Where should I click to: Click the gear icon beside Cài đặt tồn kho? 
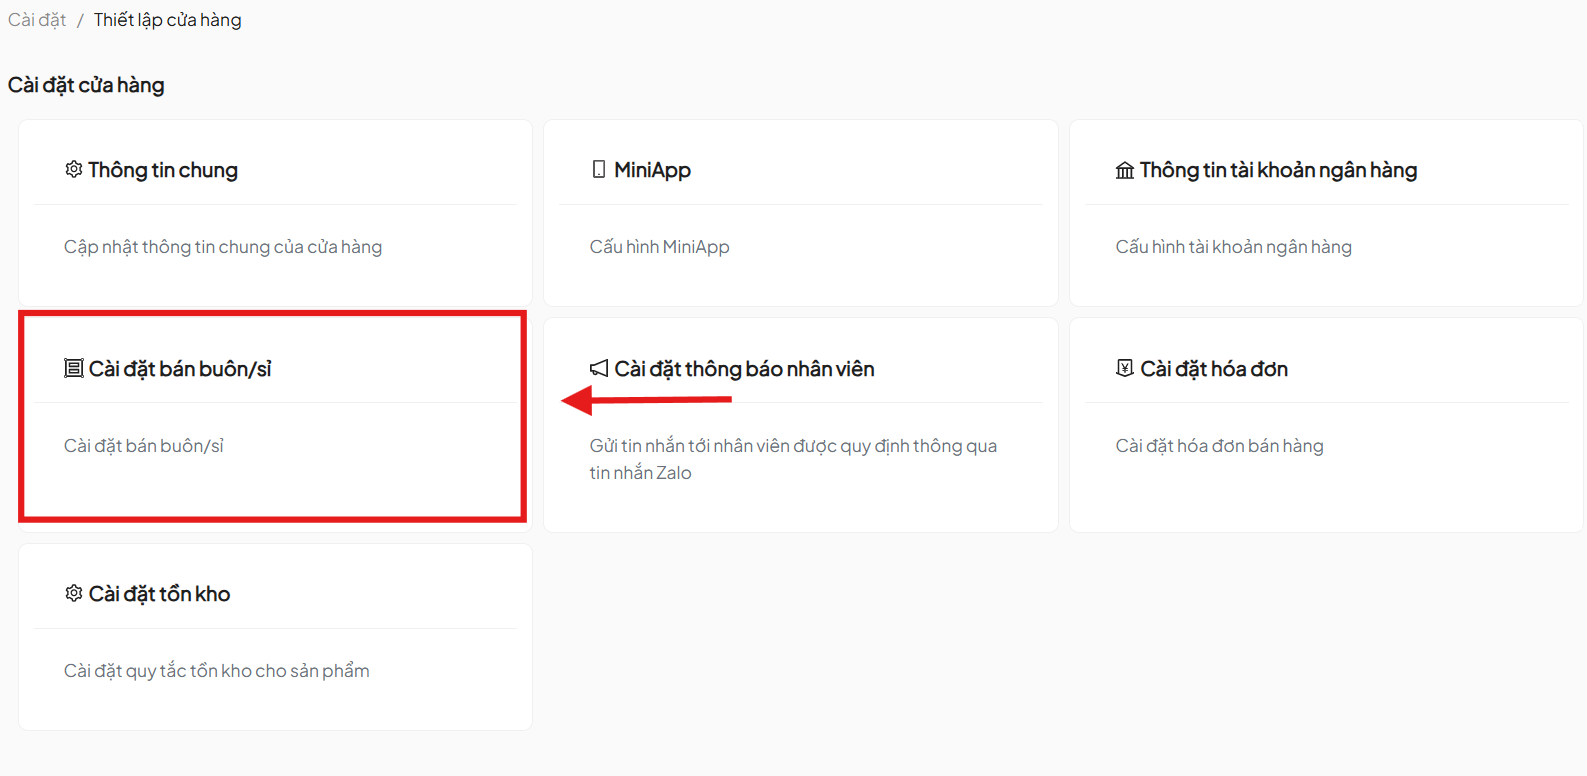pyautogui.click(x=73, y=594)
